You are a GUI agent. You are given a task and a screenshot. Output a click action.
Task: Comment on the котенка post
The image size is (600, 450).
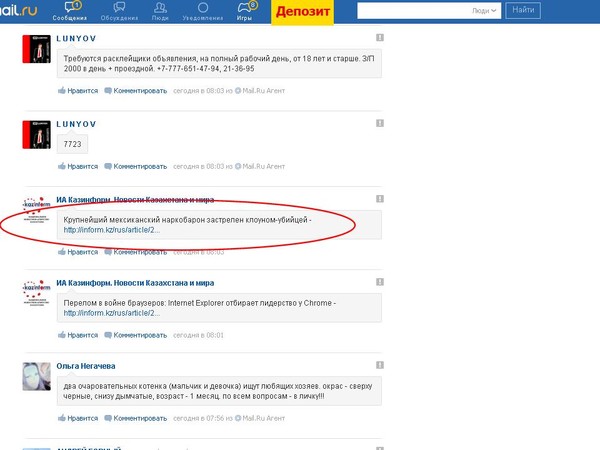pyautogui.click(x=136, y=418)
